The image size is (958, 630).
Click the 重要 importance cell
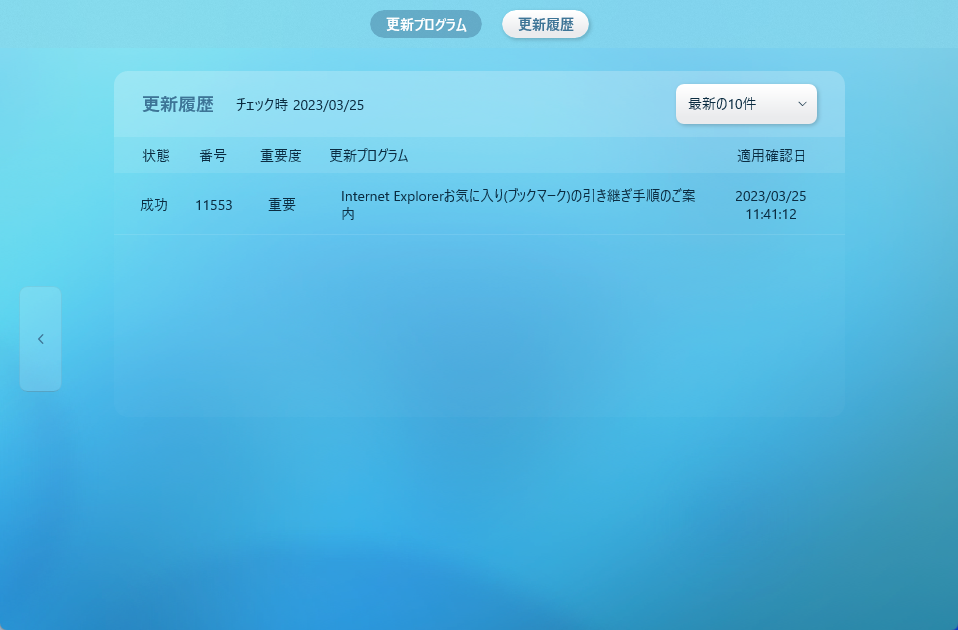pos(282,205)
